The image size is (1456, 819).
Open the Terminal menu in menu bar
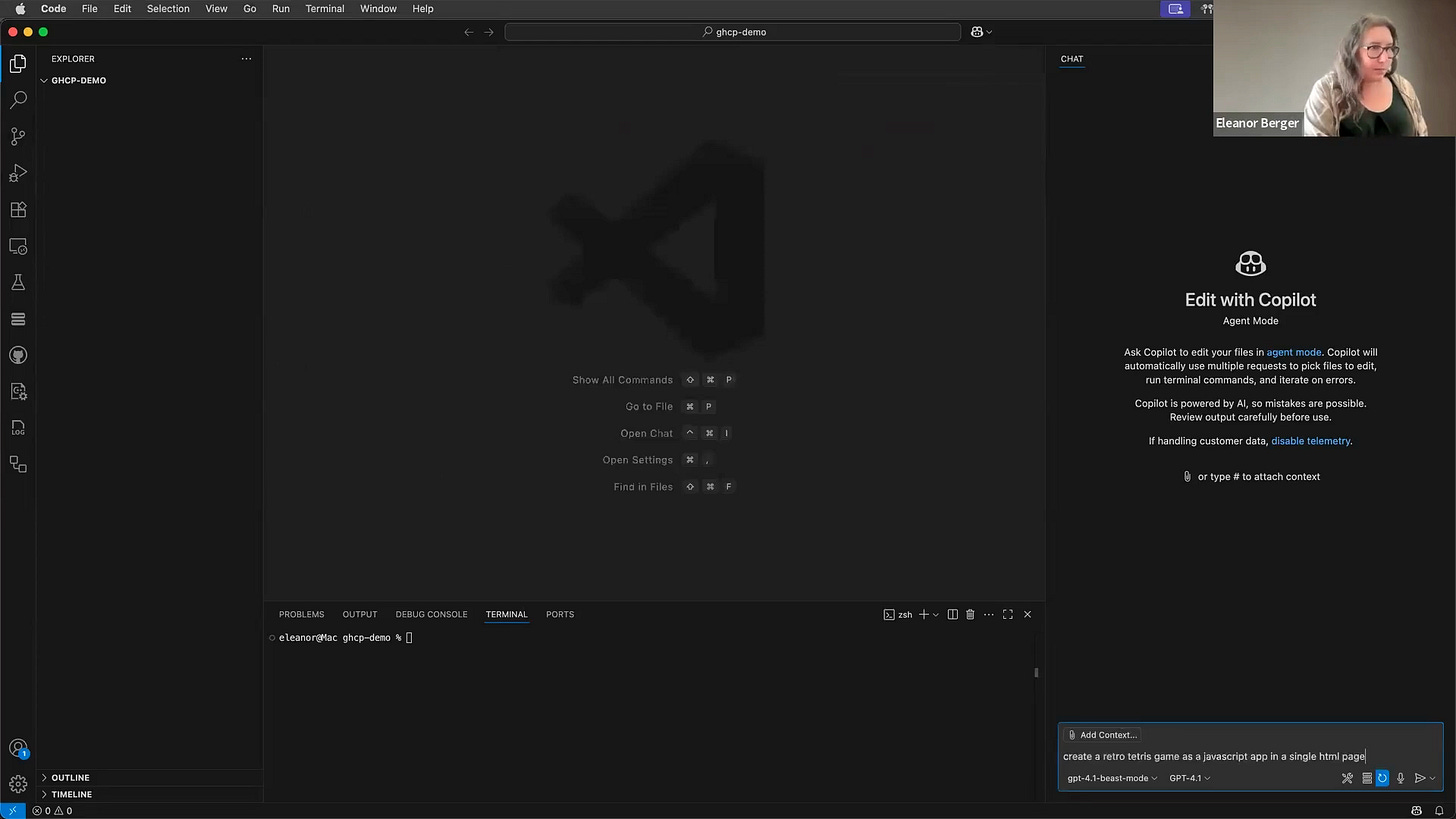pyautogui.click(x=325, y=8)
